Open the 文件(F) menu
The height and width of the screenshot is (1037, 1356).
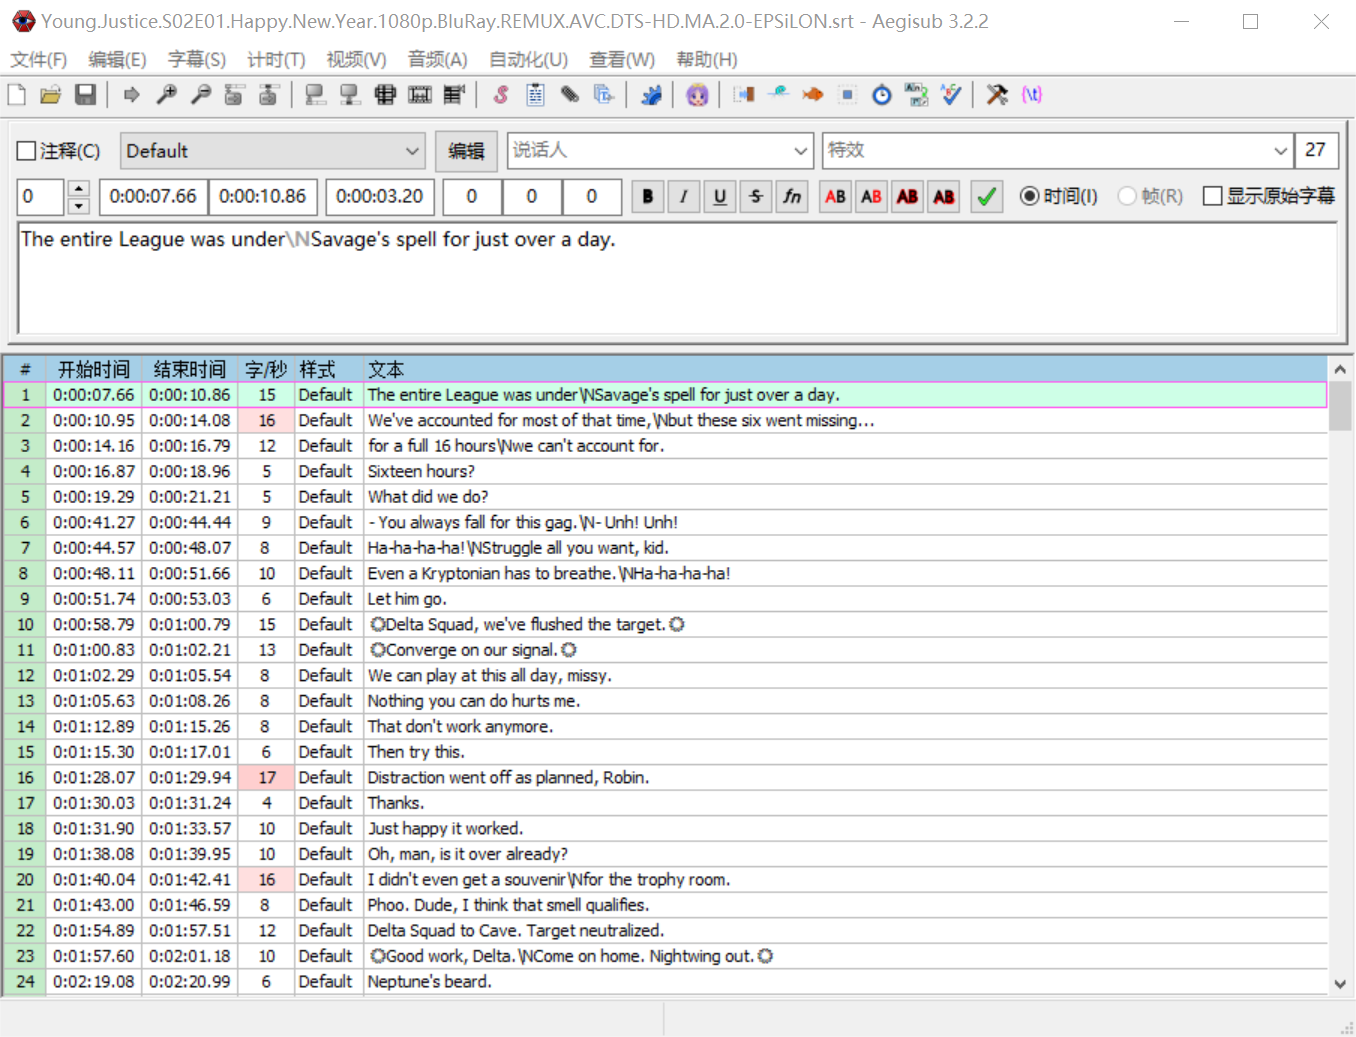(39, 60)
